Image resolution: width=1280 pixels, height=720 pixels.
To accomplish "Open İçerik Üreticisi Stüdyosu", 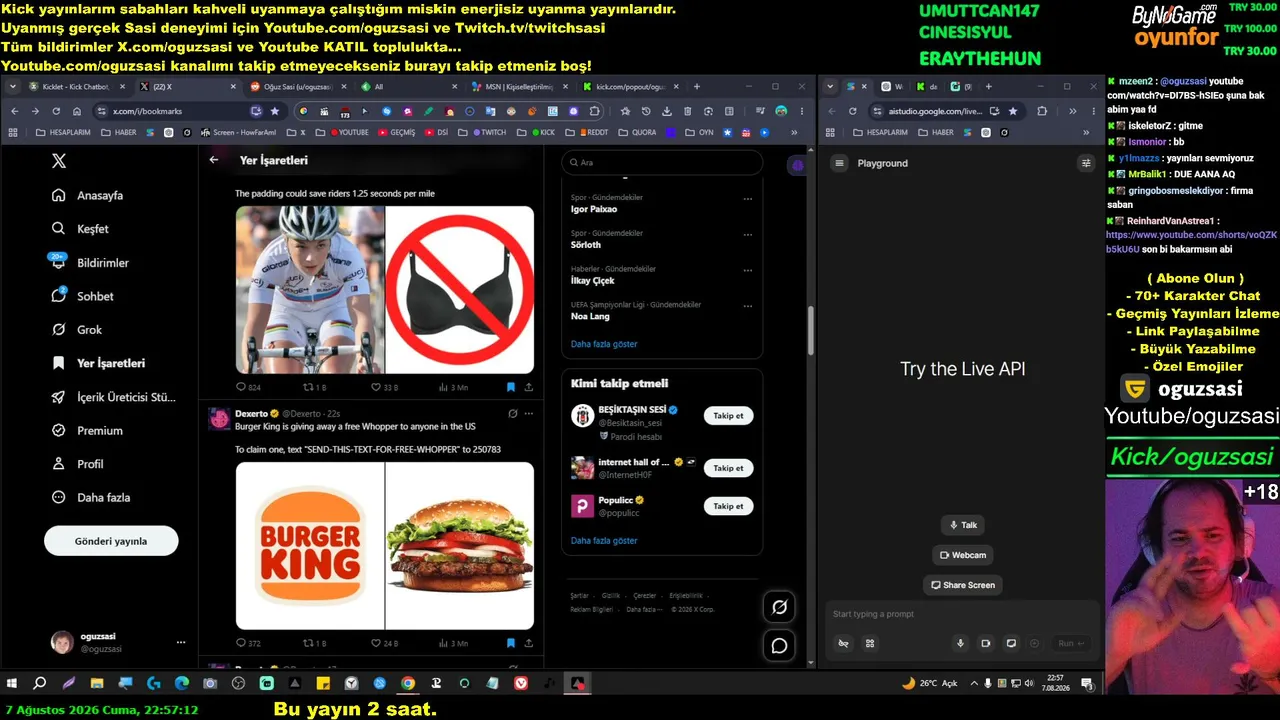I will coord(113,397).
